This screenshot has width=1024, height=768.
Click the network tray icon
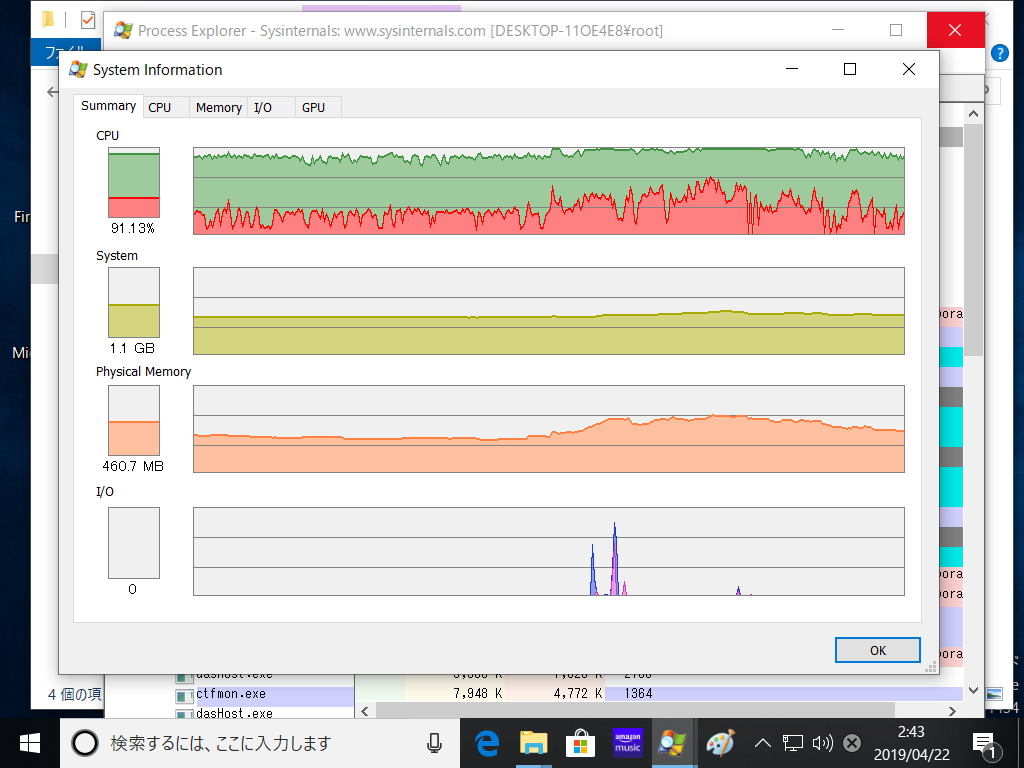[x=793, y=743]
